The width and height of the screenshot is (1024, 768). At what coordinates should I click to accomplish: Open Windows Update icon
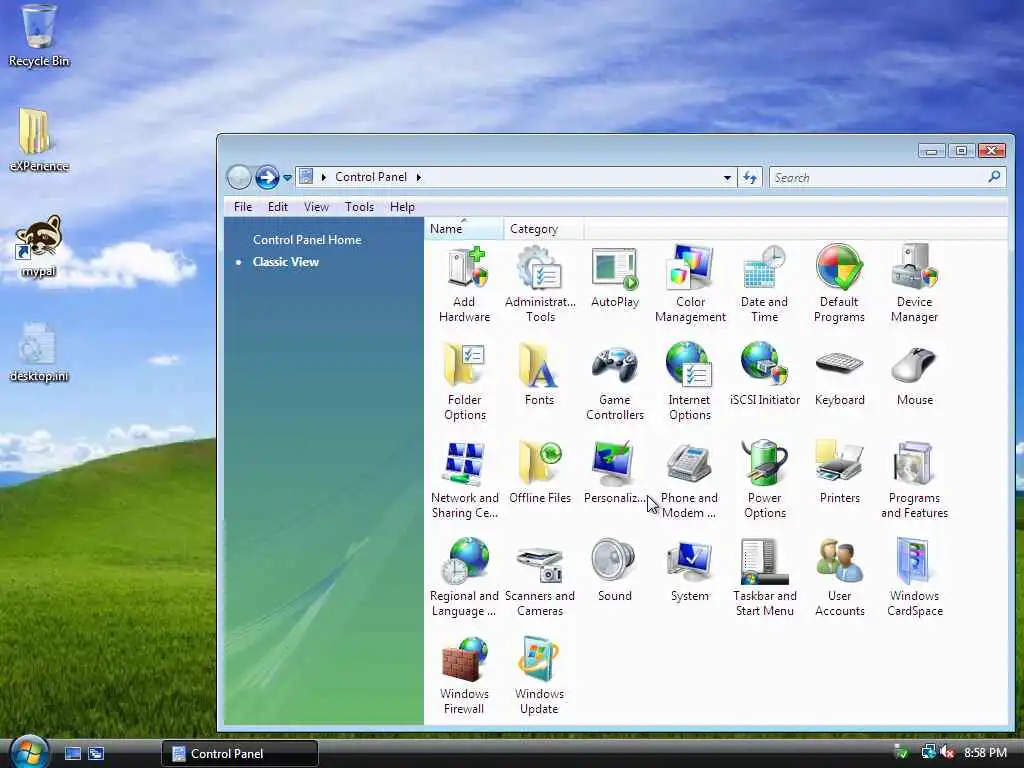click(539, 675)
